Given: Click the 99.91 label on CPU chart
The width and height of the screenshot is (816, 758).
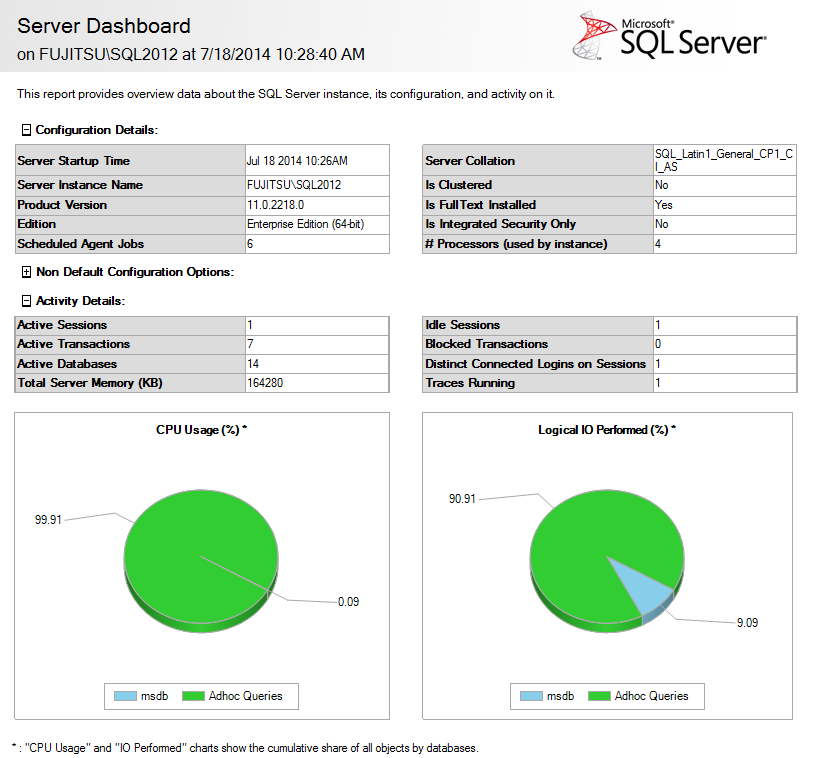Looking at the screenshot, I should click(x=50, y=519).
